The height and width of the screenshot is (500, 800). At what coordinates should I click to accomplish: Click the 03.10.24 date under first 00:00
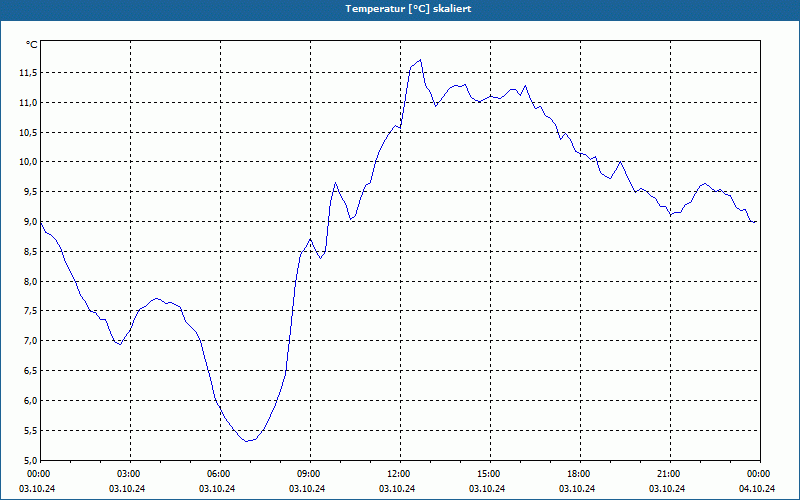pyautogui.click(x=37, y=489)
